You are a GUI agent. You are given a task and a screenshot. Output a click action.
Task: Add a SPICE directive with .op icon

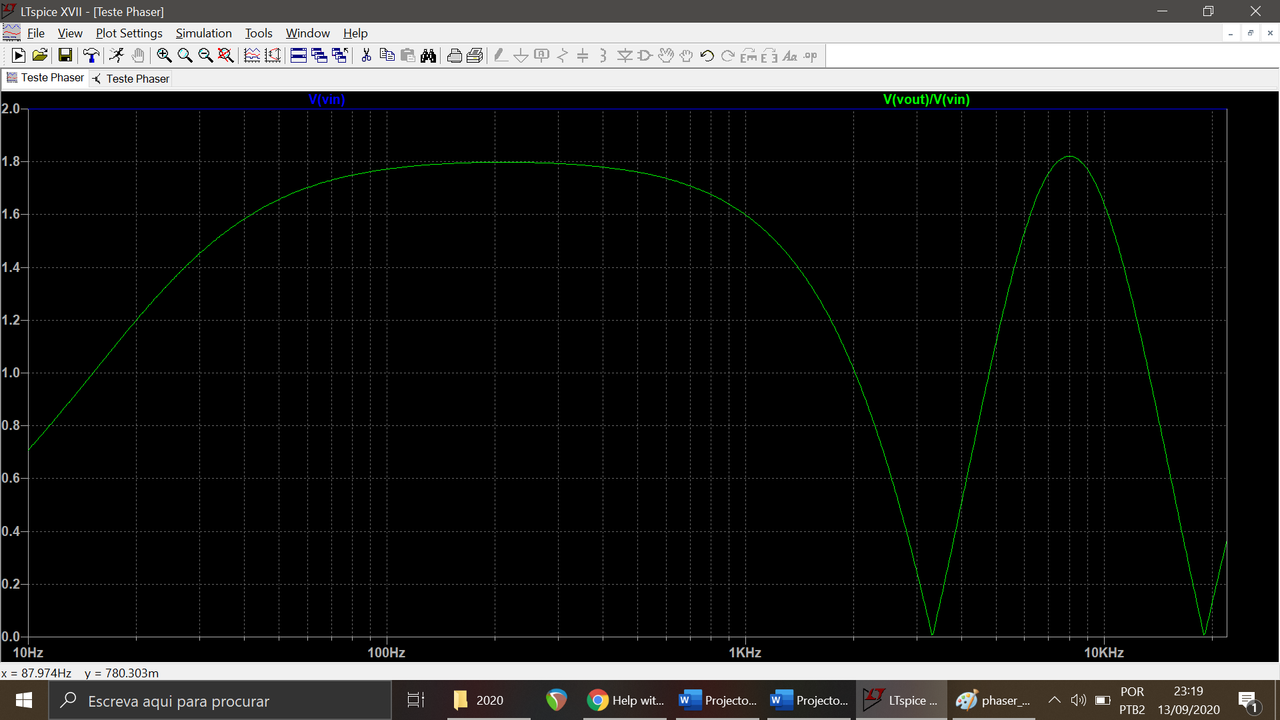pos(810,56)
